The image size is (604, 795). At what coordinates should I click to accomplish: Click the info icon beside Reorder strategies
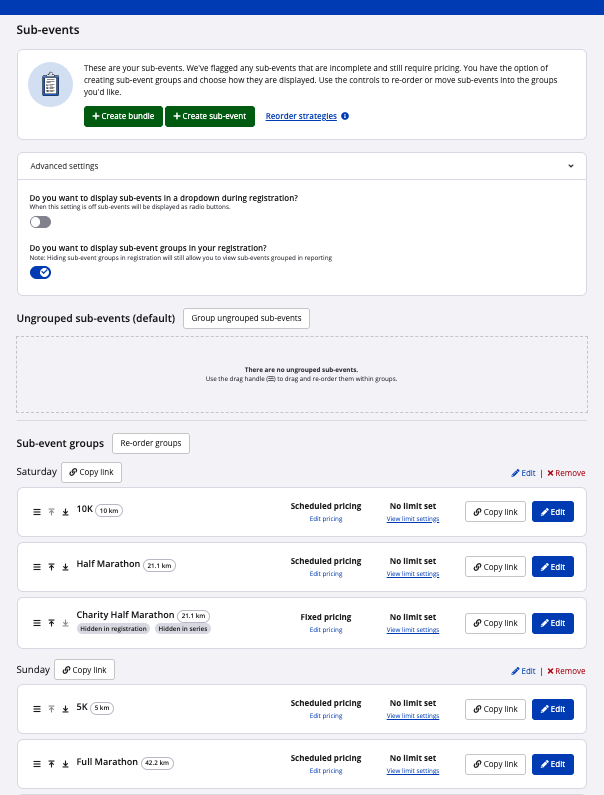click(x=345, y=116)
